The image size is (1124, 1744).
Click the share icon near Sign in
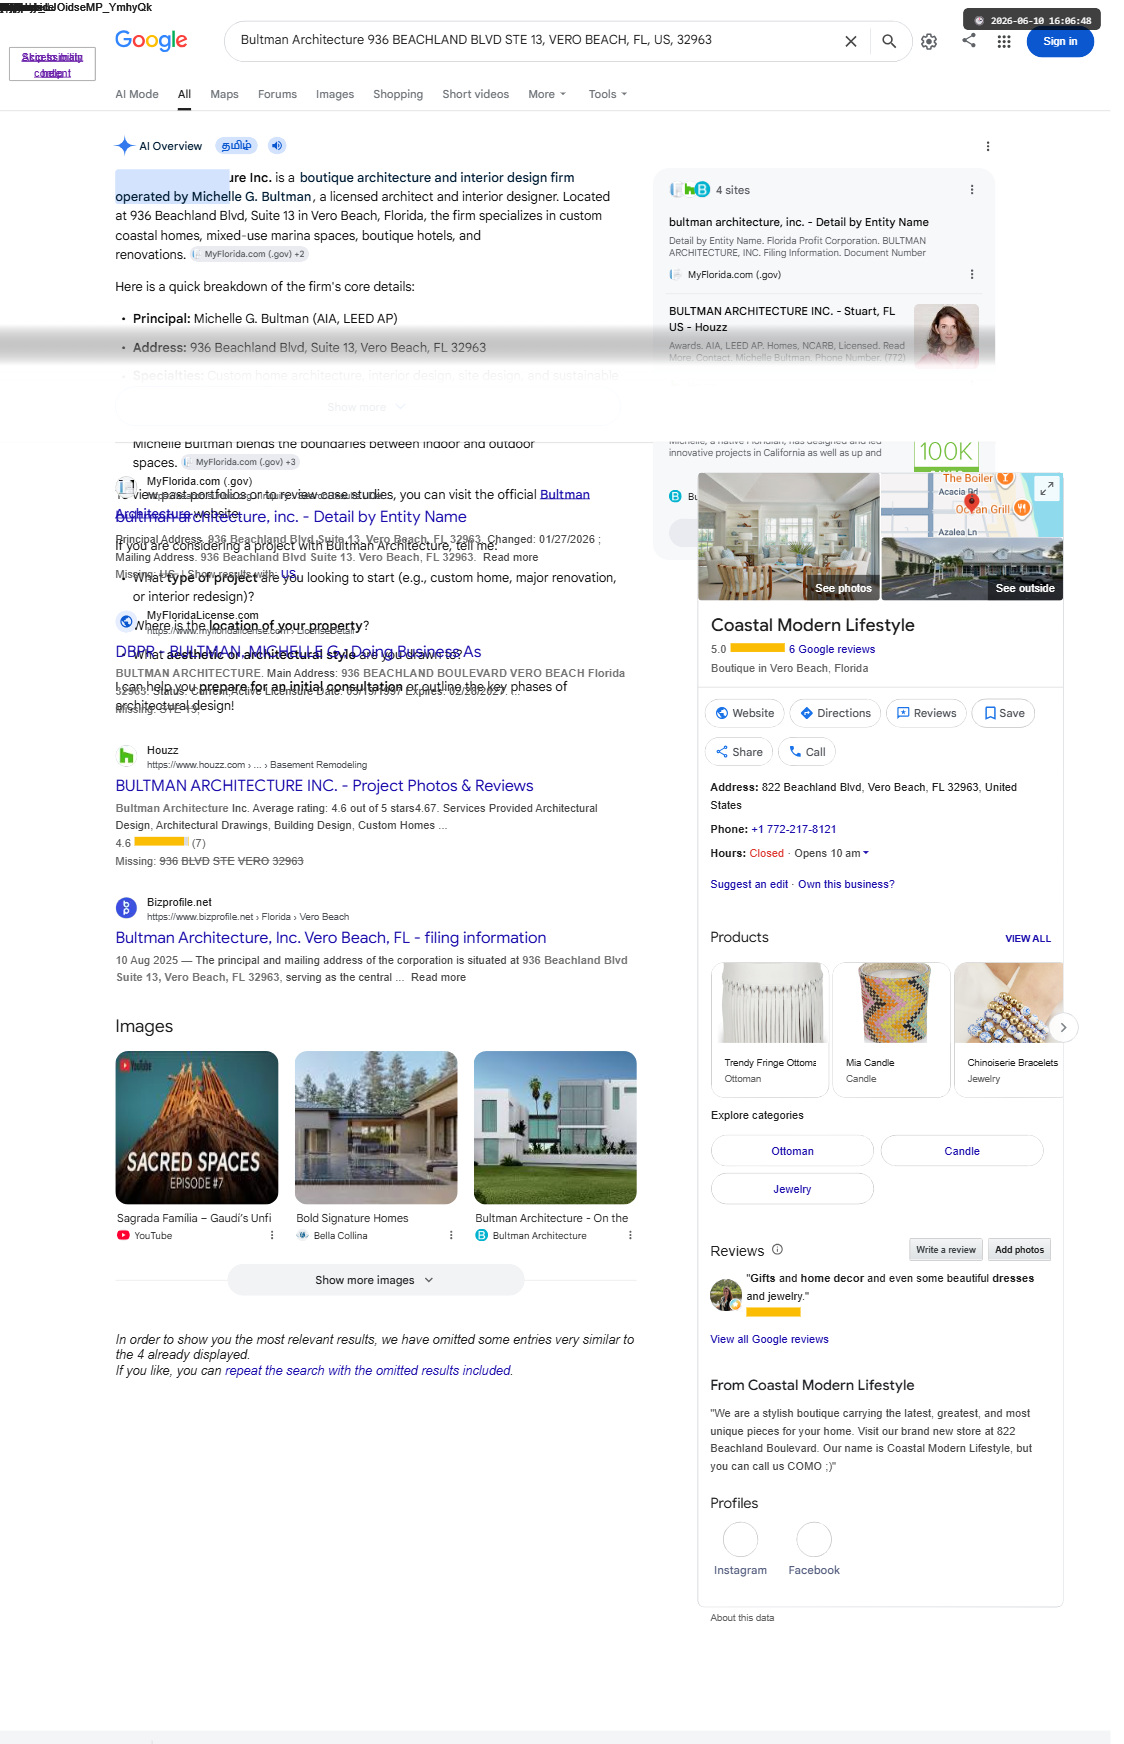coord(969,40)
